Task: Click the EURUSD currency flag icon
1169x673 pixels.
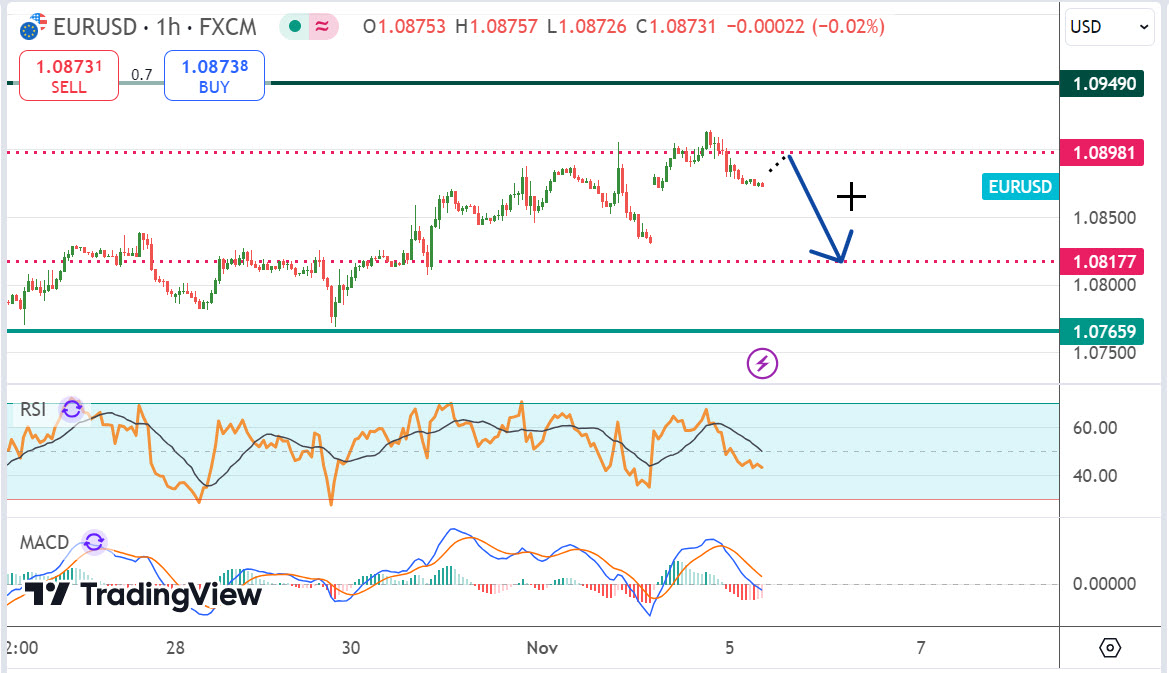Action: 32,27
